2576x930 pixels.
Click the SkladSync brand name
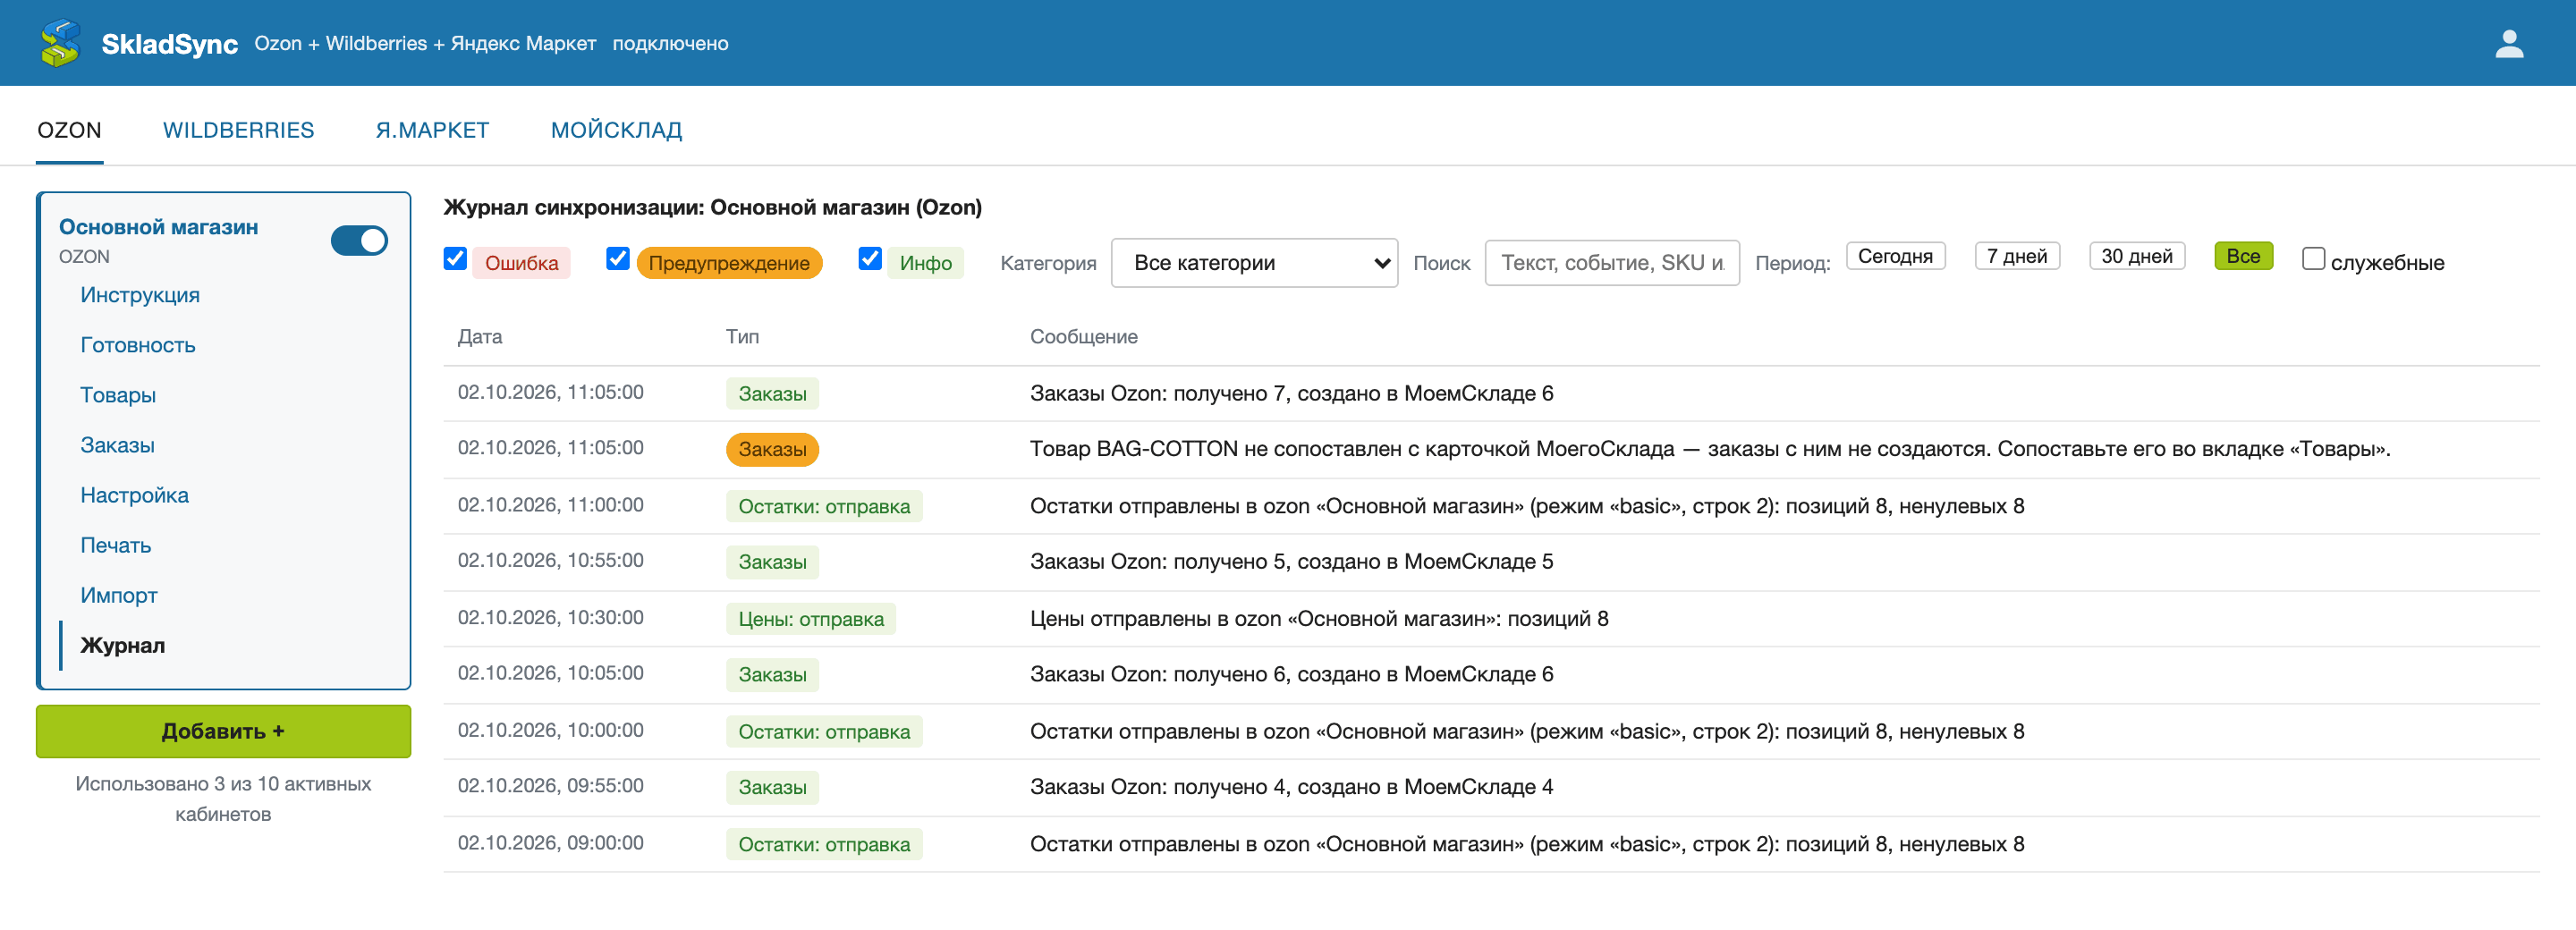tap(169, 44)
